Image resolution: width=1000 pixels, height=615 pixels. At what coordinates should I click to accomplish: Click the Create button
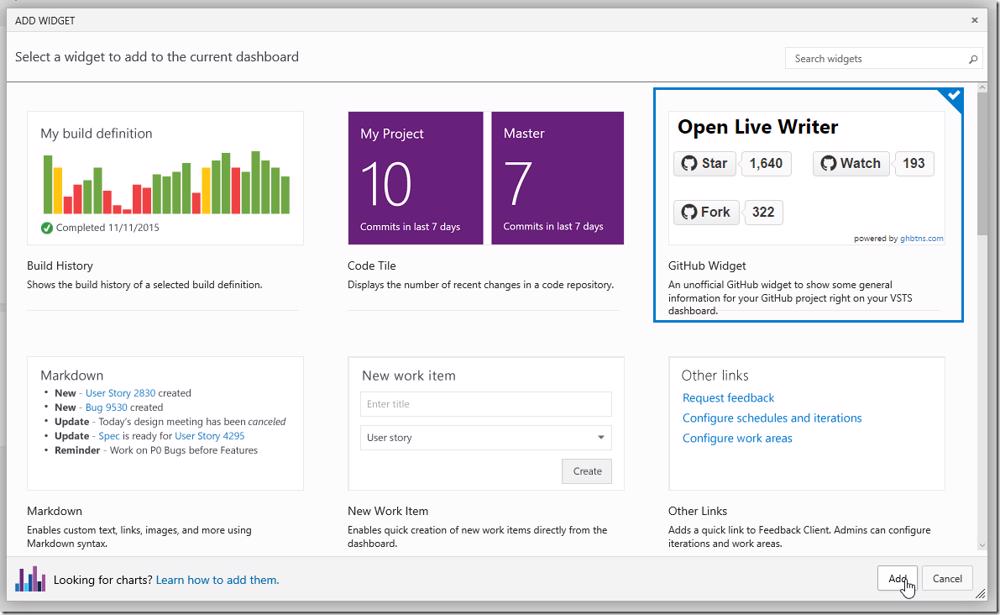[587, 471]
